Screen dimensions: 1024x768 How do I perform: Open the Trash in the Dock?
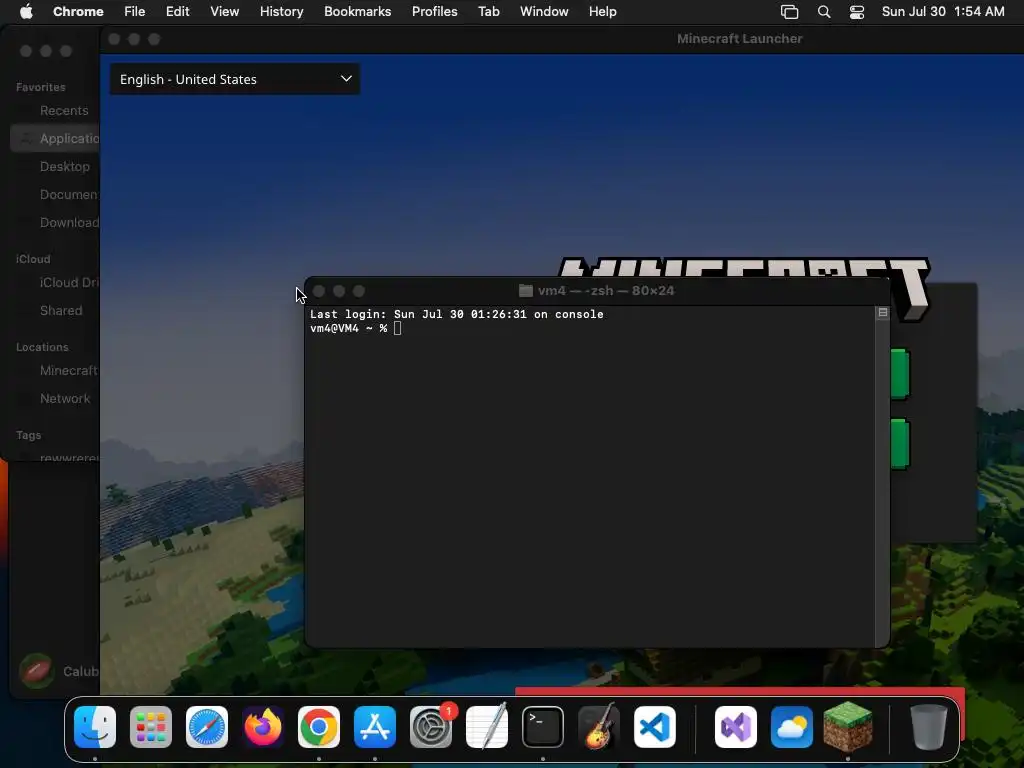(x=929, y=727)
